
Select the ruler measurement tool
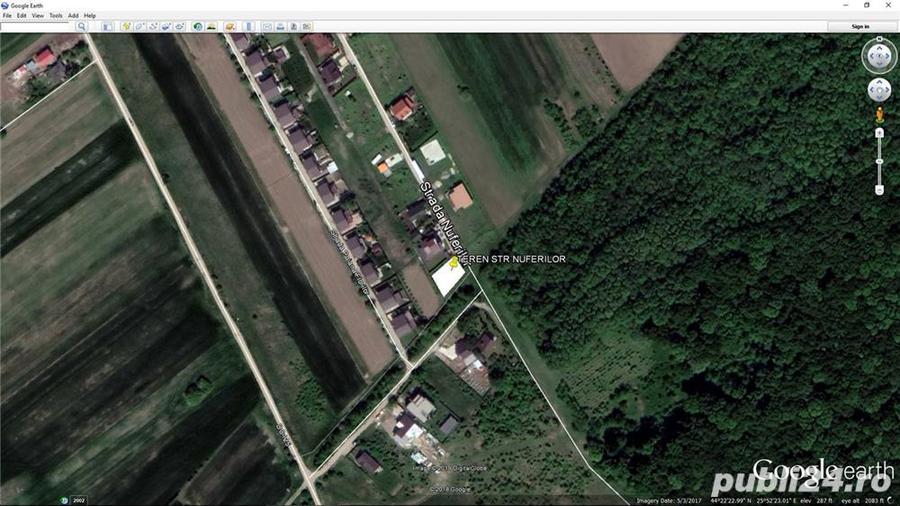[x=249, y=26]
